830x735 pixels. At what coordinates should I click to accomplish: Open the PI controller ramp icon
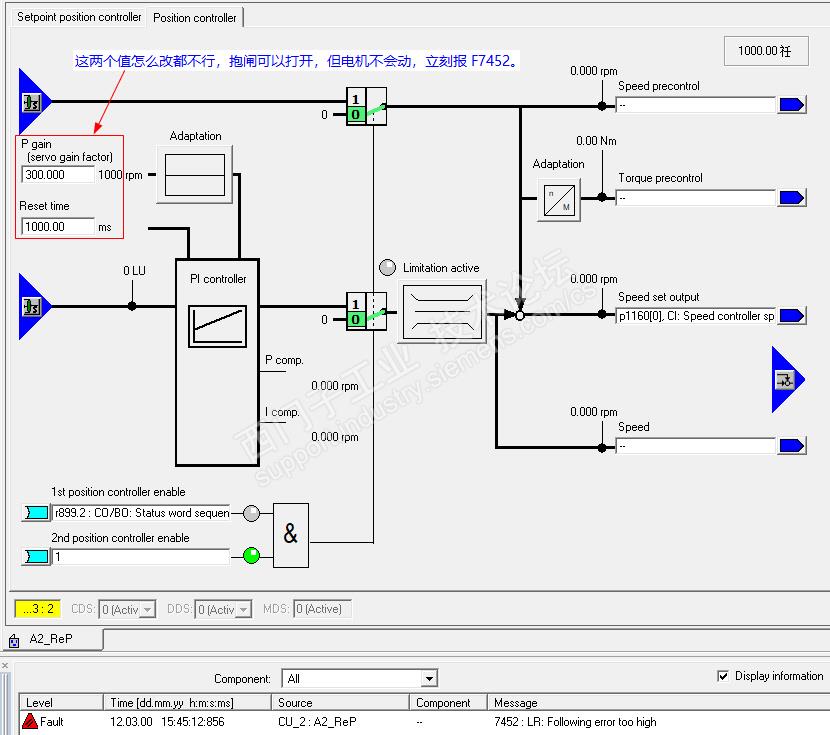point(218,326)
